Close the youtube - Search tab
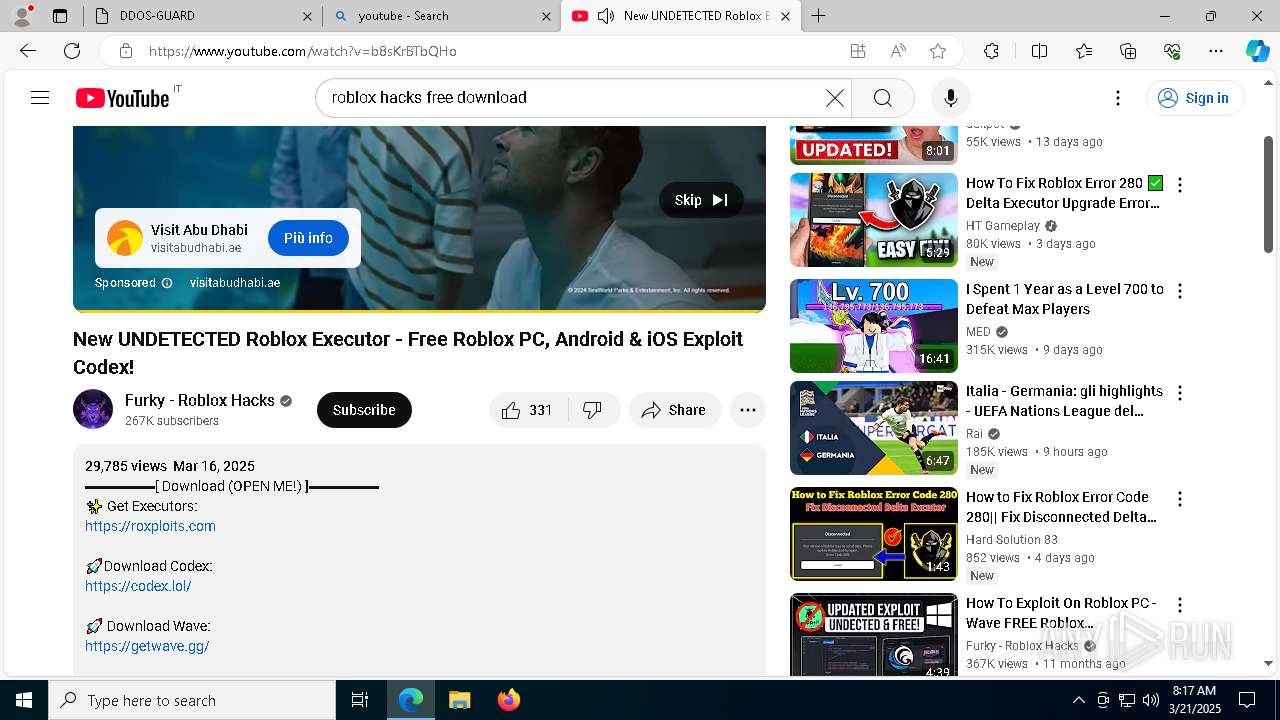The image size is (1280, 720). (x=546, y=16)
